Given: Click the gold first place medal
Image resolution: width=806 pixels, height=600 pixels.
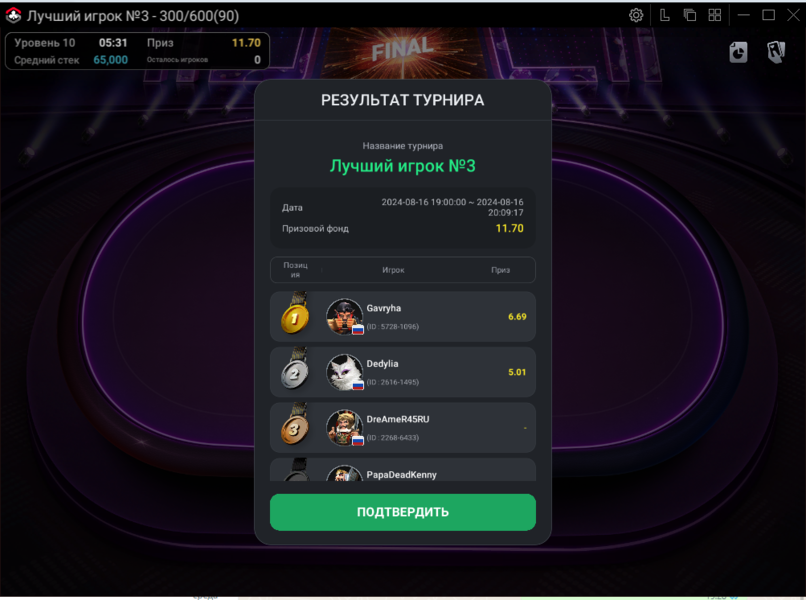Looking at the screenshot, I should [x=295, y=313].
